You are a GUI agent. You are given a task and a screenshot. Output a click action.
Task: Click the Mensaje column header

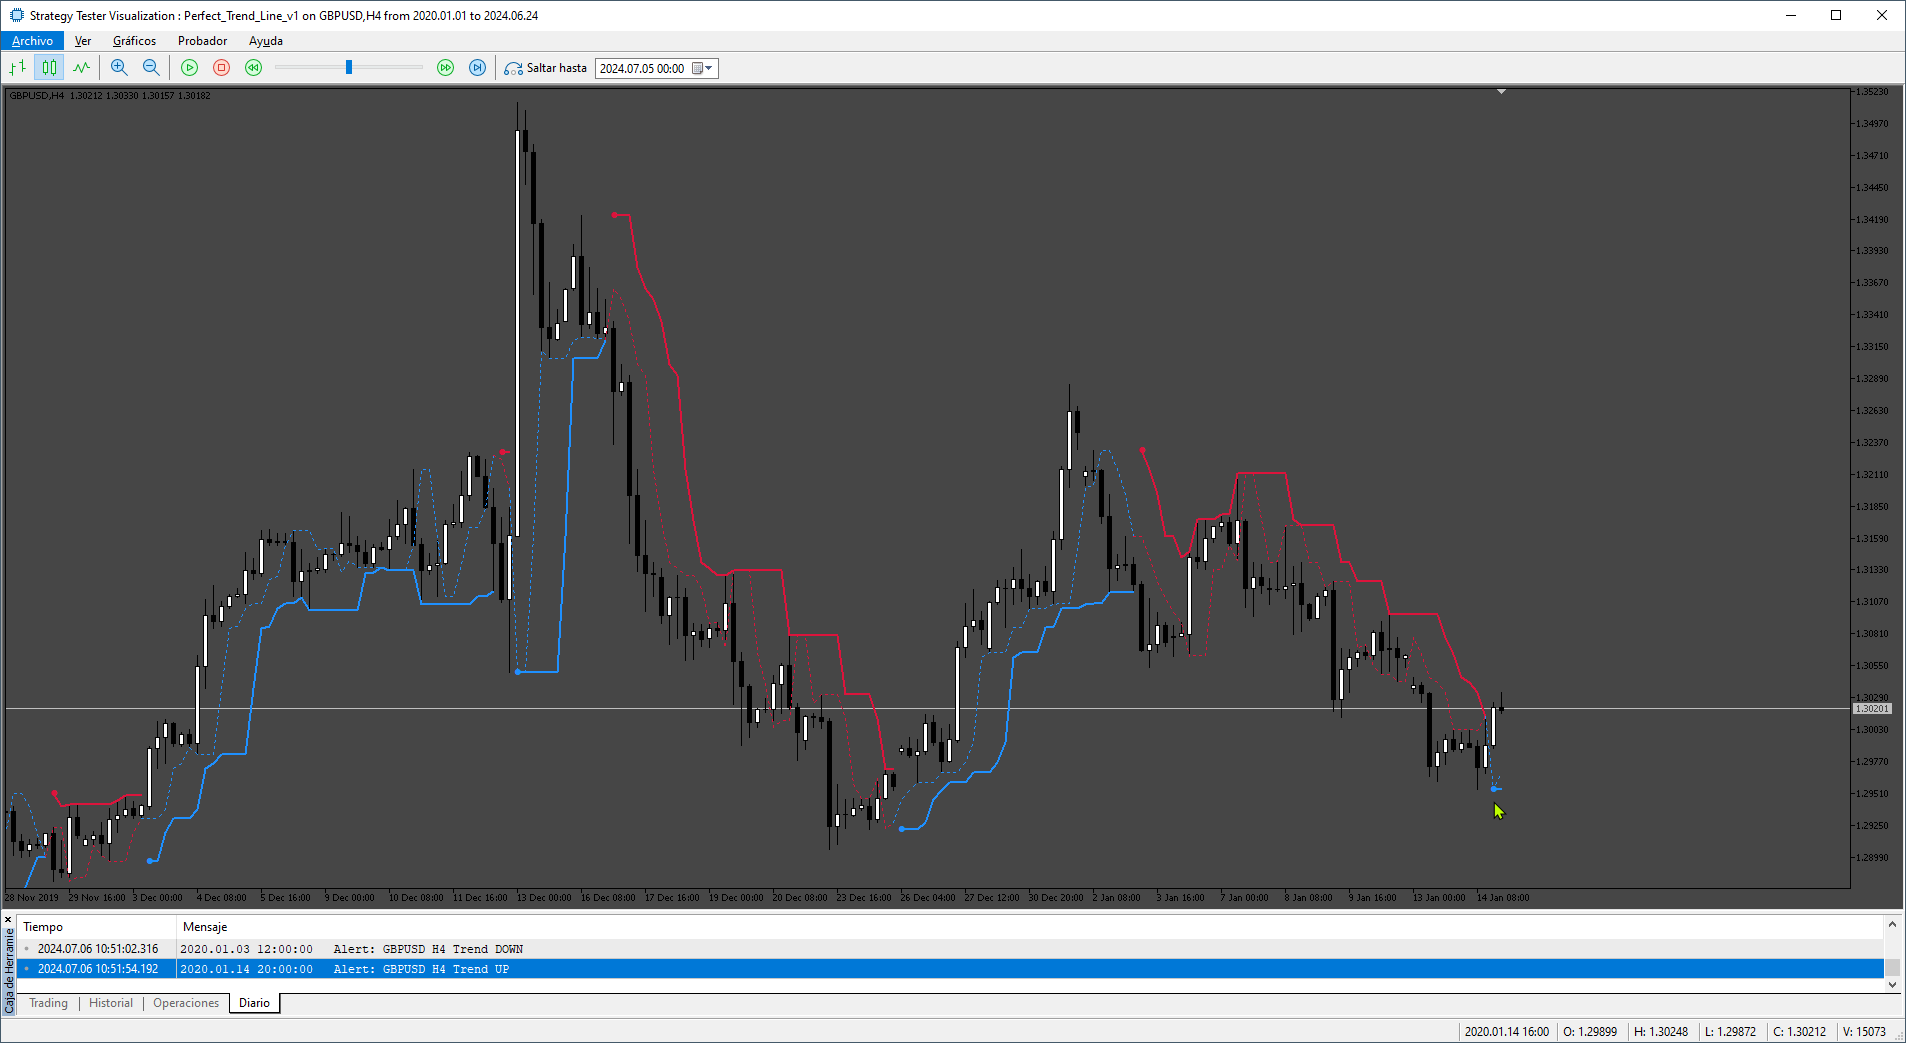[1030, 927]
